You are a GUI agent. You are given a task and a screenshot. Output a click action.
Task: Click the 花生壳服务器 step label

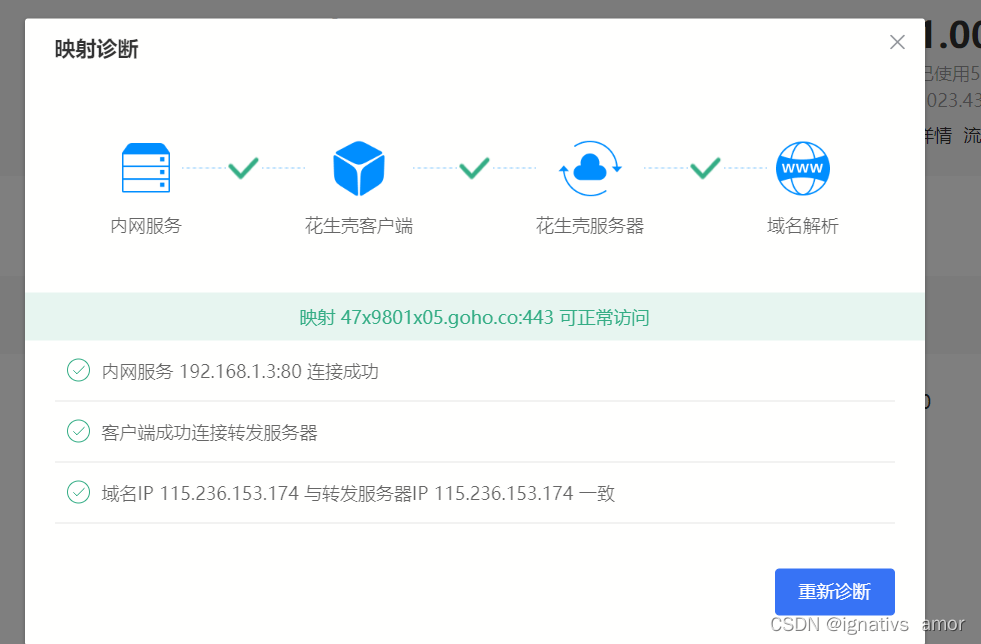click(x=590, y=225)
